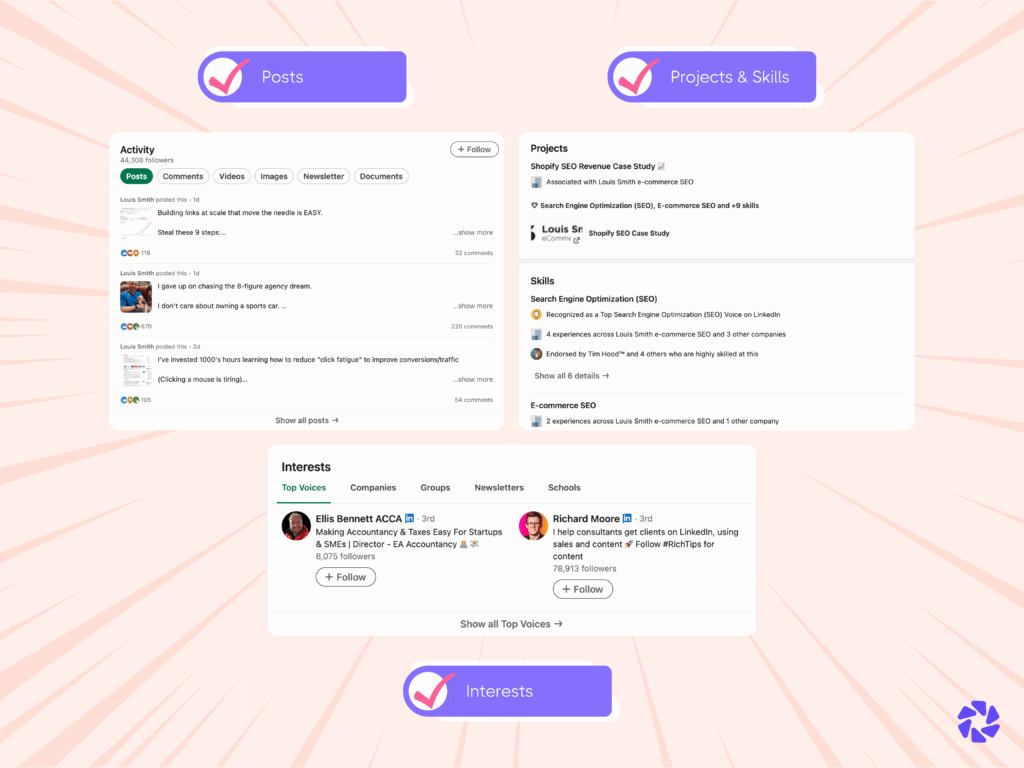This screenshot has height=768, width=1024.
Task: Expand show more on click fatigue post
Action: (x=473, y=379)
